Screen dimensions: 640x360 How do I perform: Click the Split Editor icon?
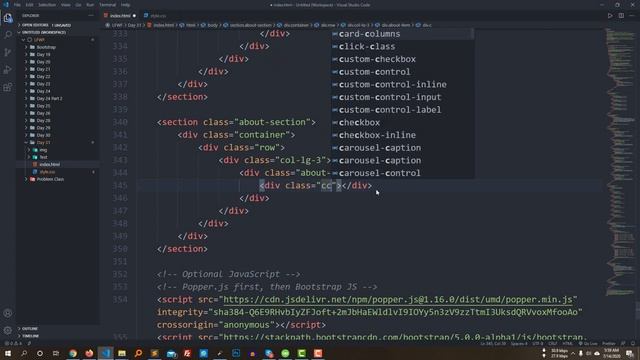coord(621,16)
